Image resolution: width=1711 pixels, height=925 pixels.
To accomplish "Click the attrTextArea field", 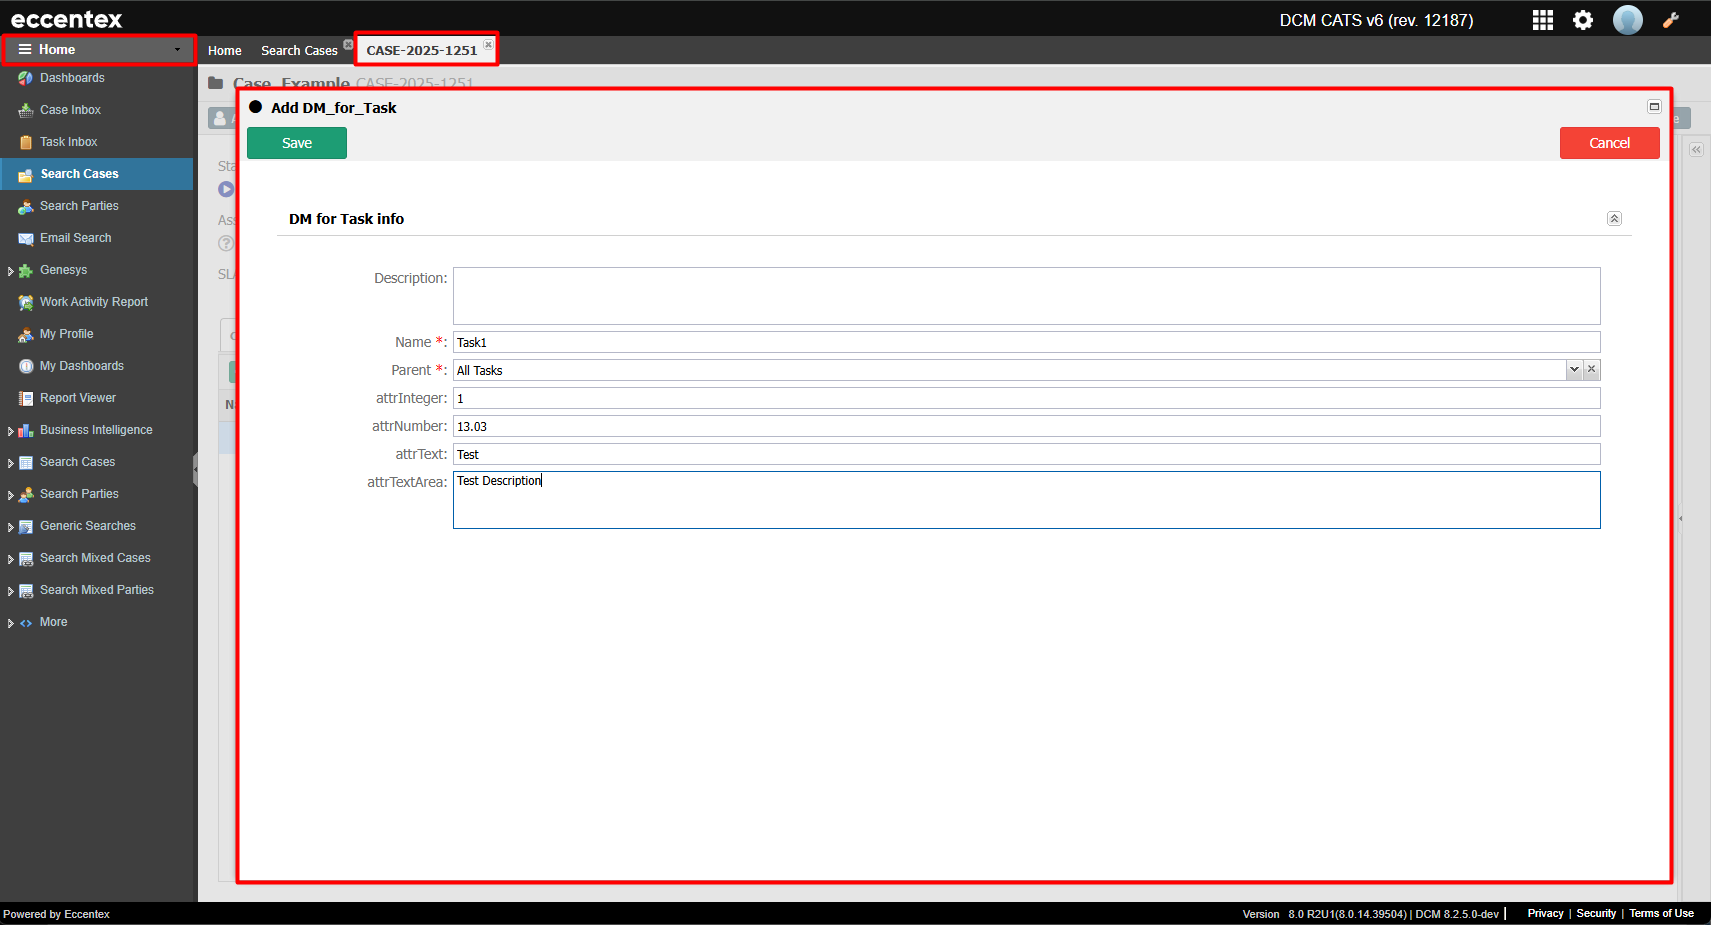I will 1026,500.
